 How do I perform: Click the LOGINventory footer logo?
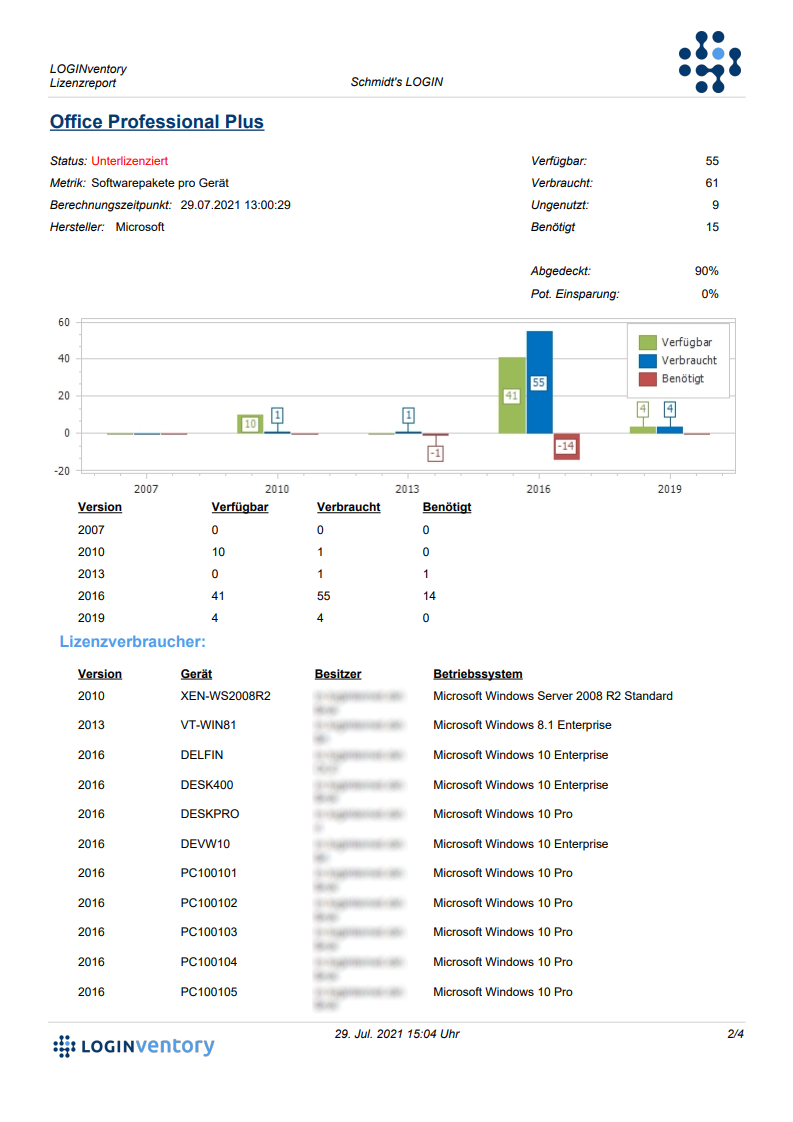coord(134,1046)
